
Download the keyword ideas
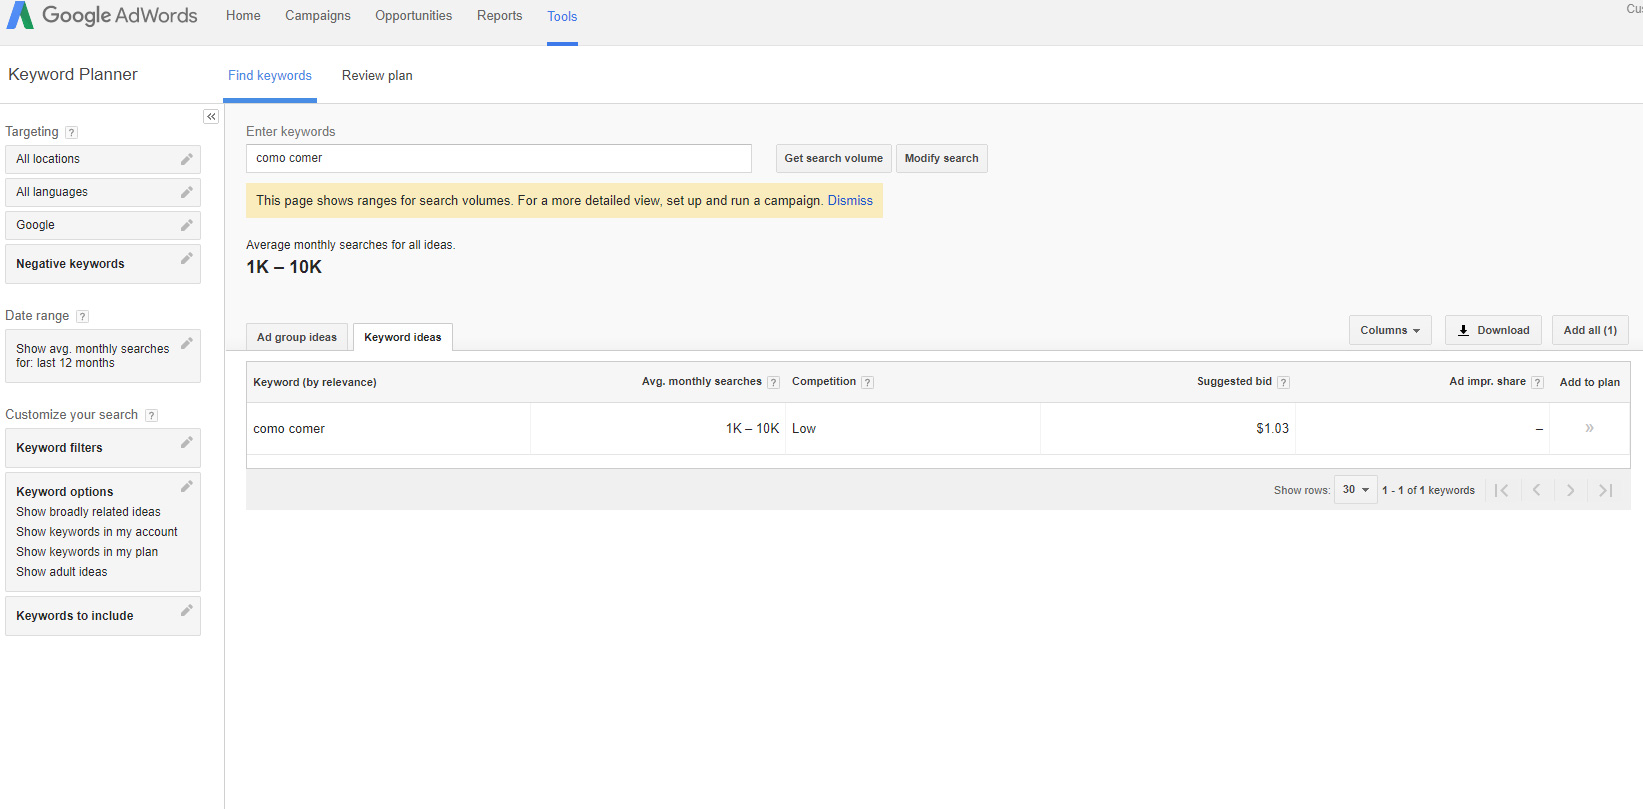(1493, 330)
